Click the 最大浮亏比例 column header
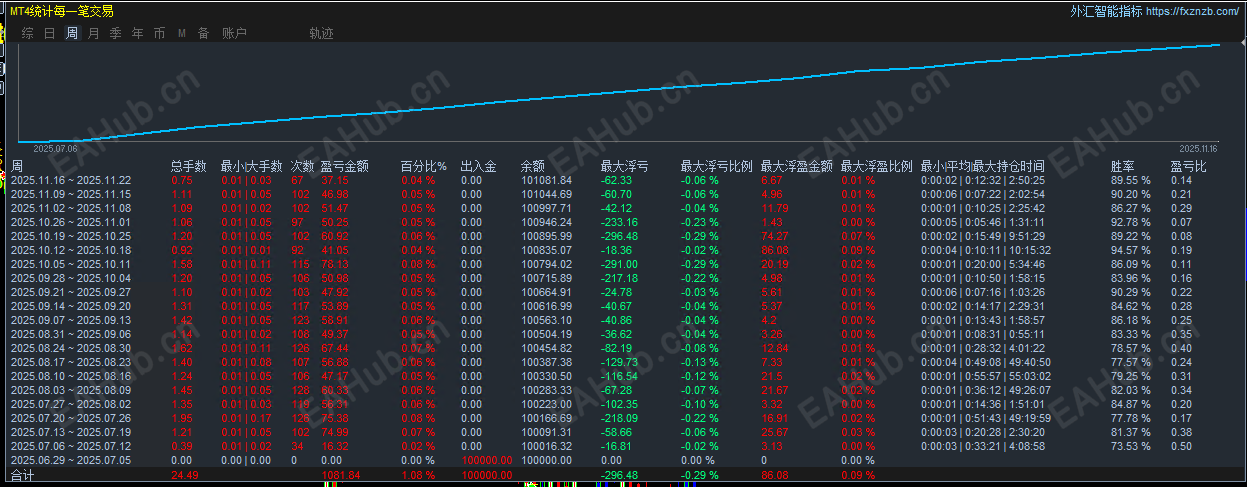The image size is (1247, 487). click(717, 166)
